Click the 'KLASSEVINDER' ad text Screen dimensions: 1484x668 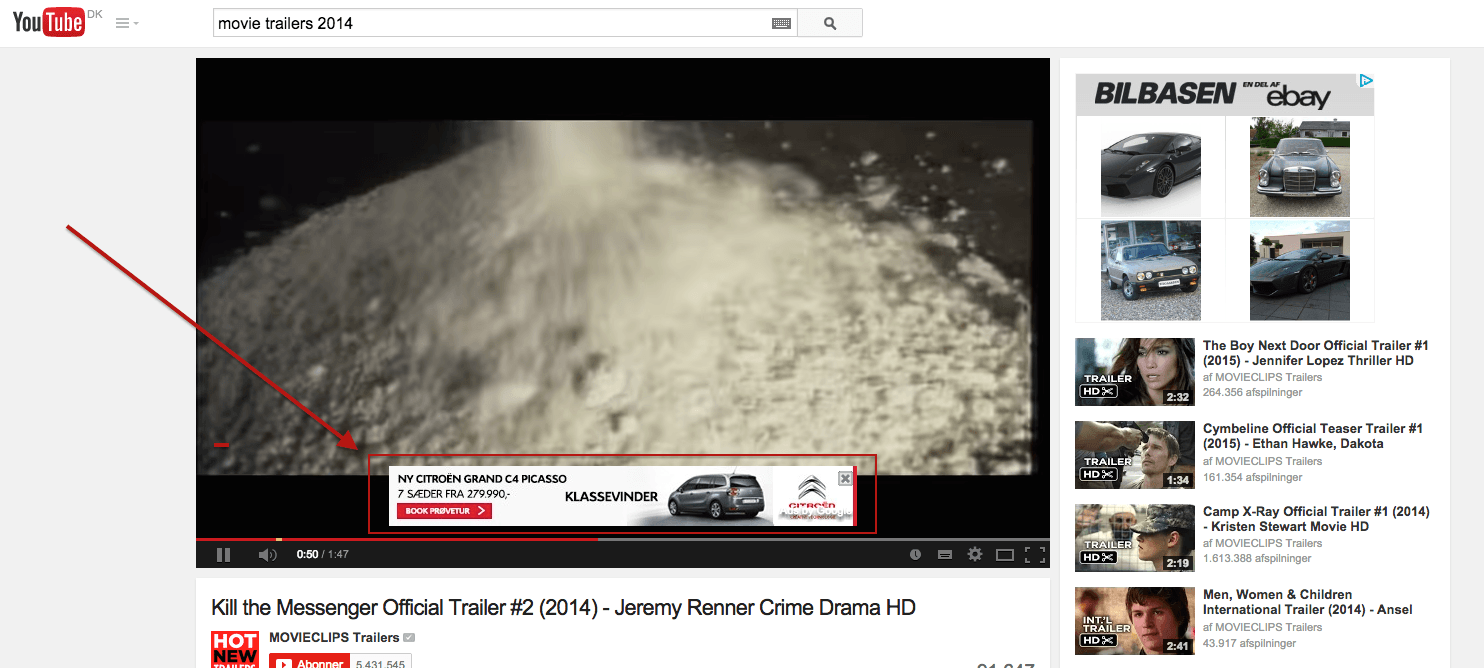611,497
